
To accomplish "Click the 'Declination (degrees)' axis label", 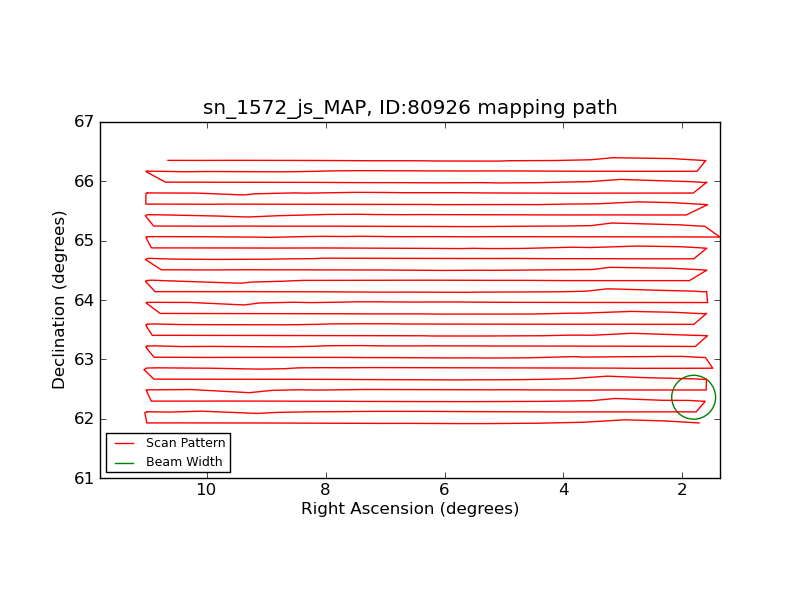I will coord(59,300).
